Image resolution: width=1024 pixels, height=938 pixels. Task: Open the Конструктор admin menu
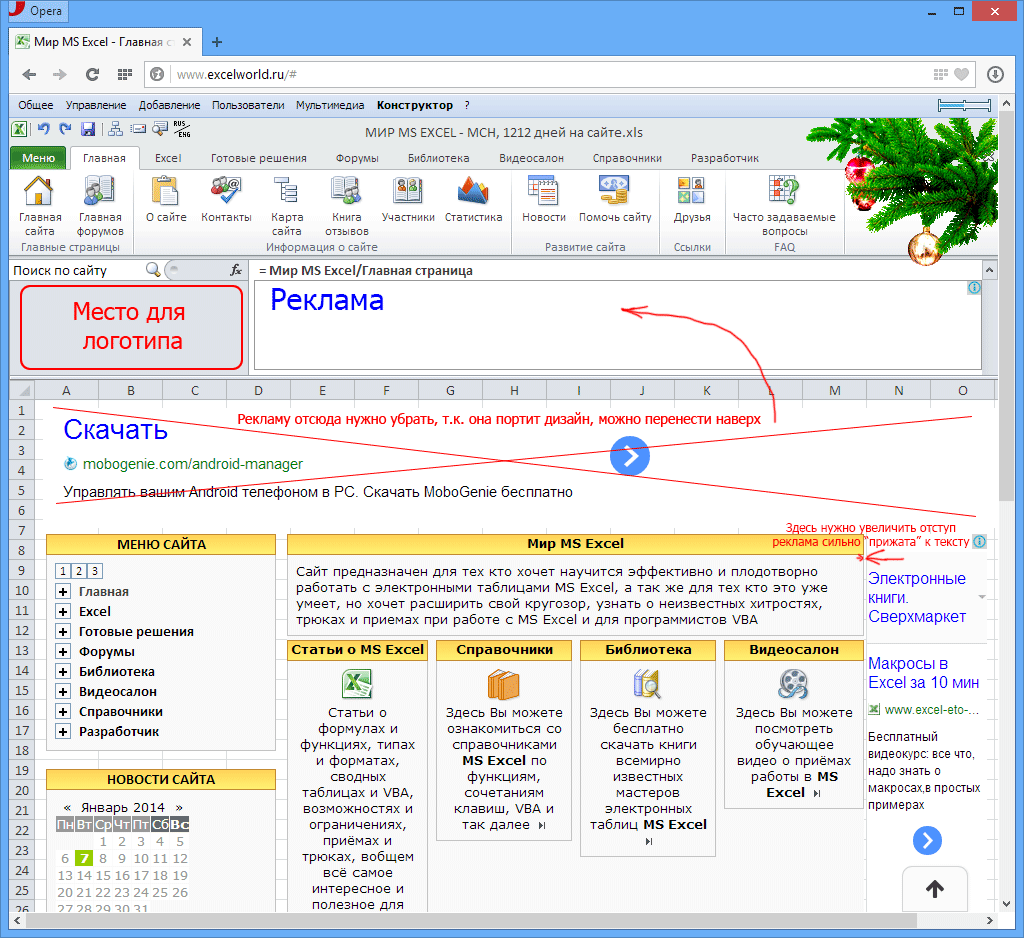coord(415,105)
